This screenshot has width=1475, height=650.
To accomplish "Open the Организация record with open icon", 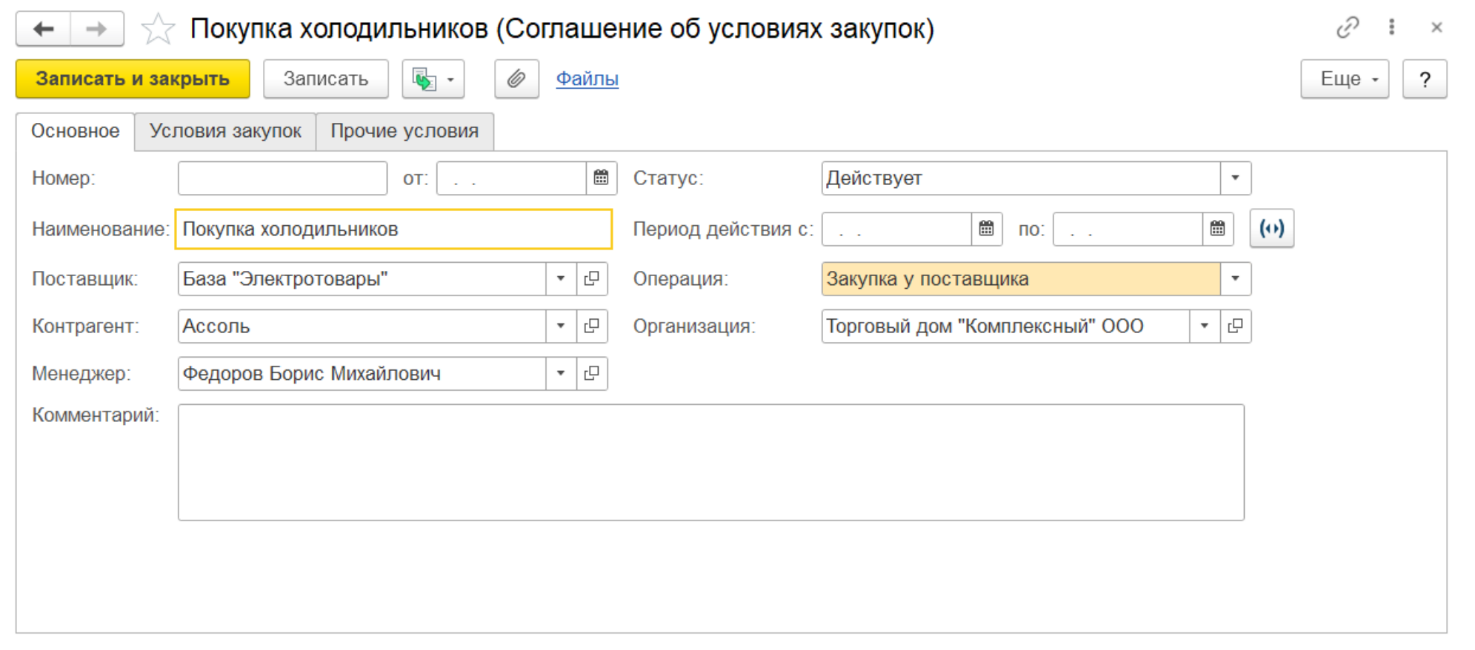I will 1236,326.
